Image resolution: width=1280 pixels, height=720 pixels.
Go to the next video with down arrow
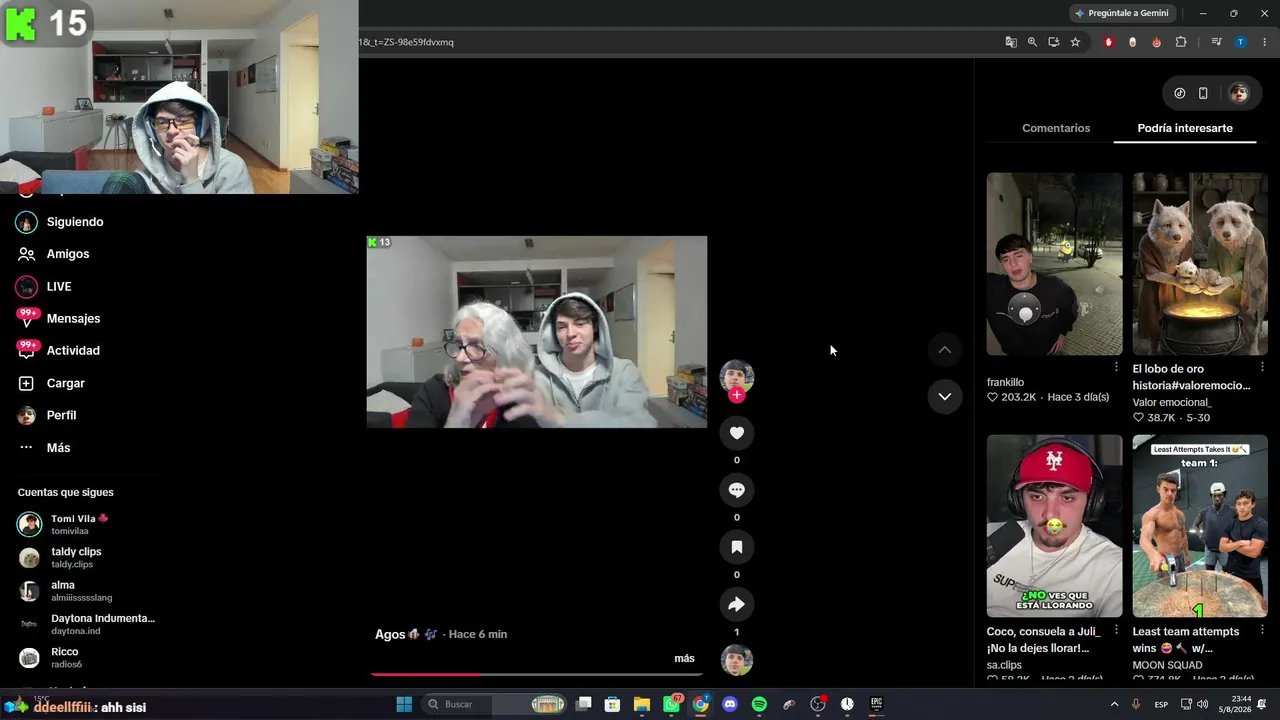[944, 396]
